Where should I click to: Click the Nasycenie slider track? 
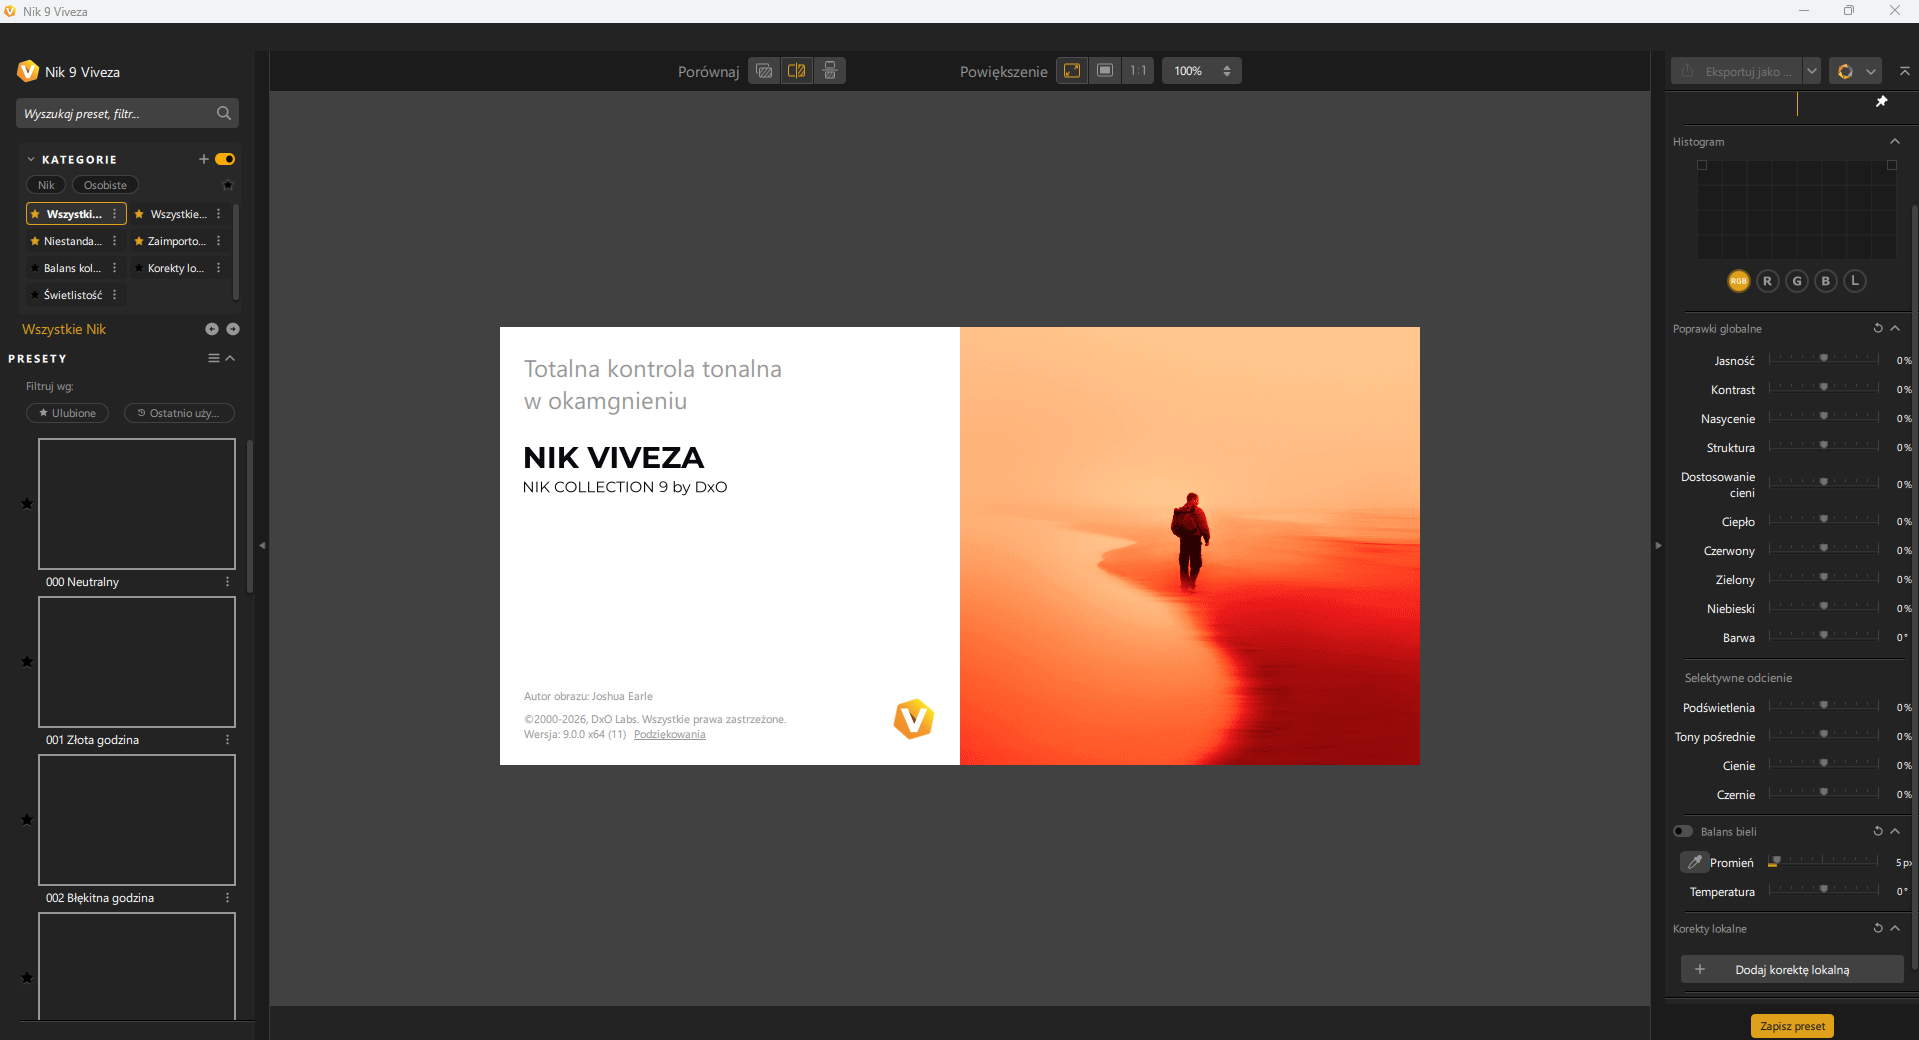click(1824, 416)
